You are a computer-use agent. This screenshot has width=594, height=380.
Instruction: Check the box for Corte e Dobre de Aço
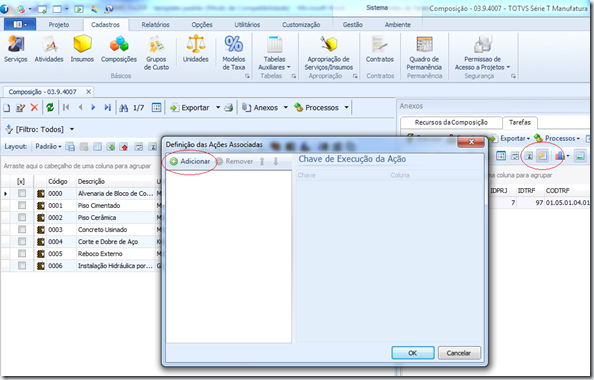pyautogui.click(x=22, y=241)
